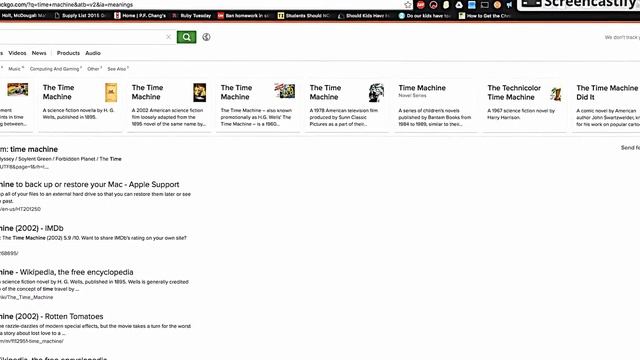Filter meanings by Music
Image resolution: width=640 pixels, height=360 pixels.
tap(16, 69)
